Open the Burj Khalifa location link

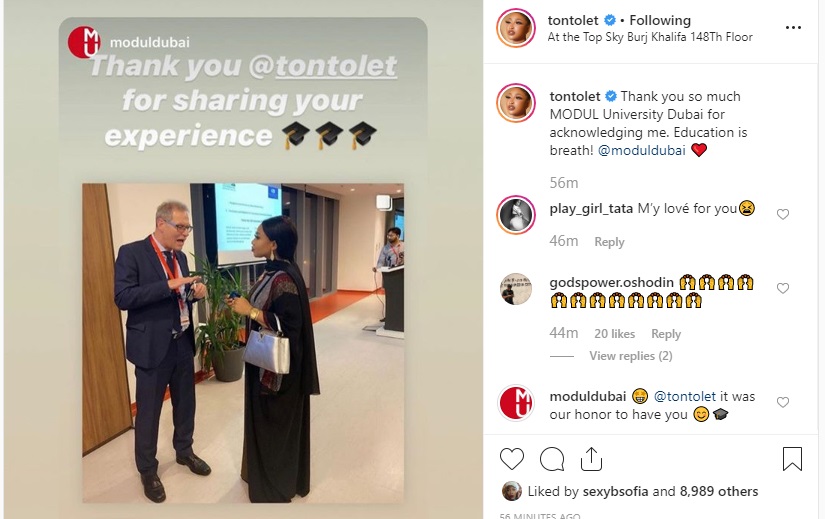click(650, 37)
